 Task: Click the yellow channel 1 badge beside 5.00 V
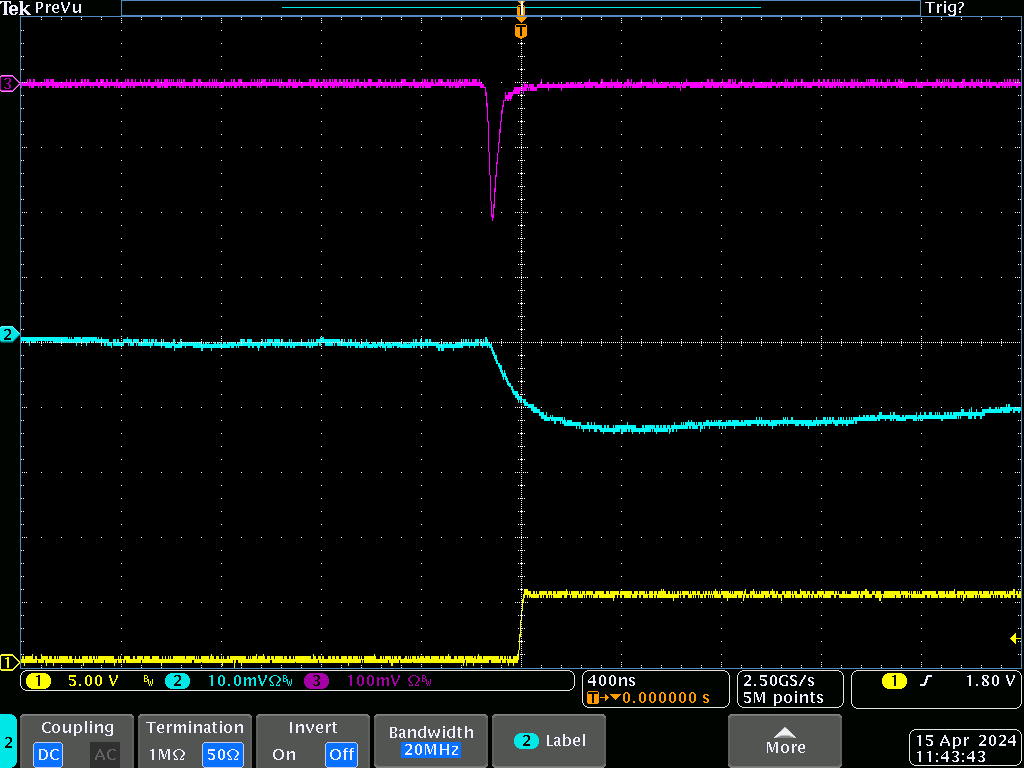[38, 682]
